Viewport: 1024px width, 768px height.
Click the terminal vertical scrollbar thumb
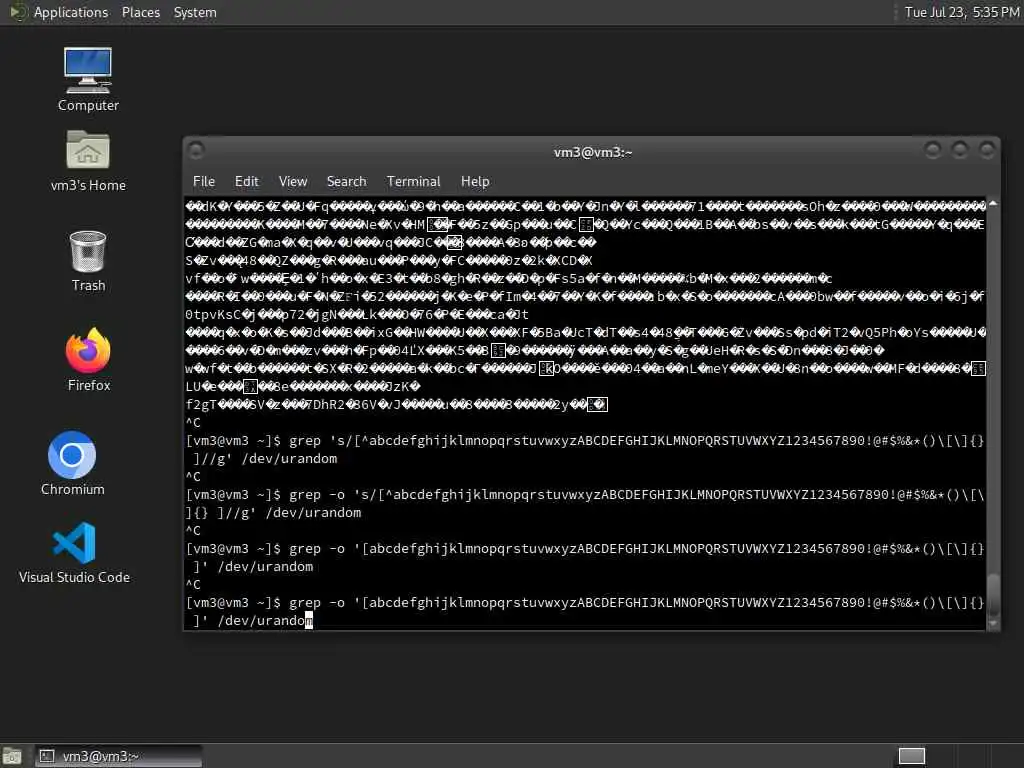tap(993, 595)
